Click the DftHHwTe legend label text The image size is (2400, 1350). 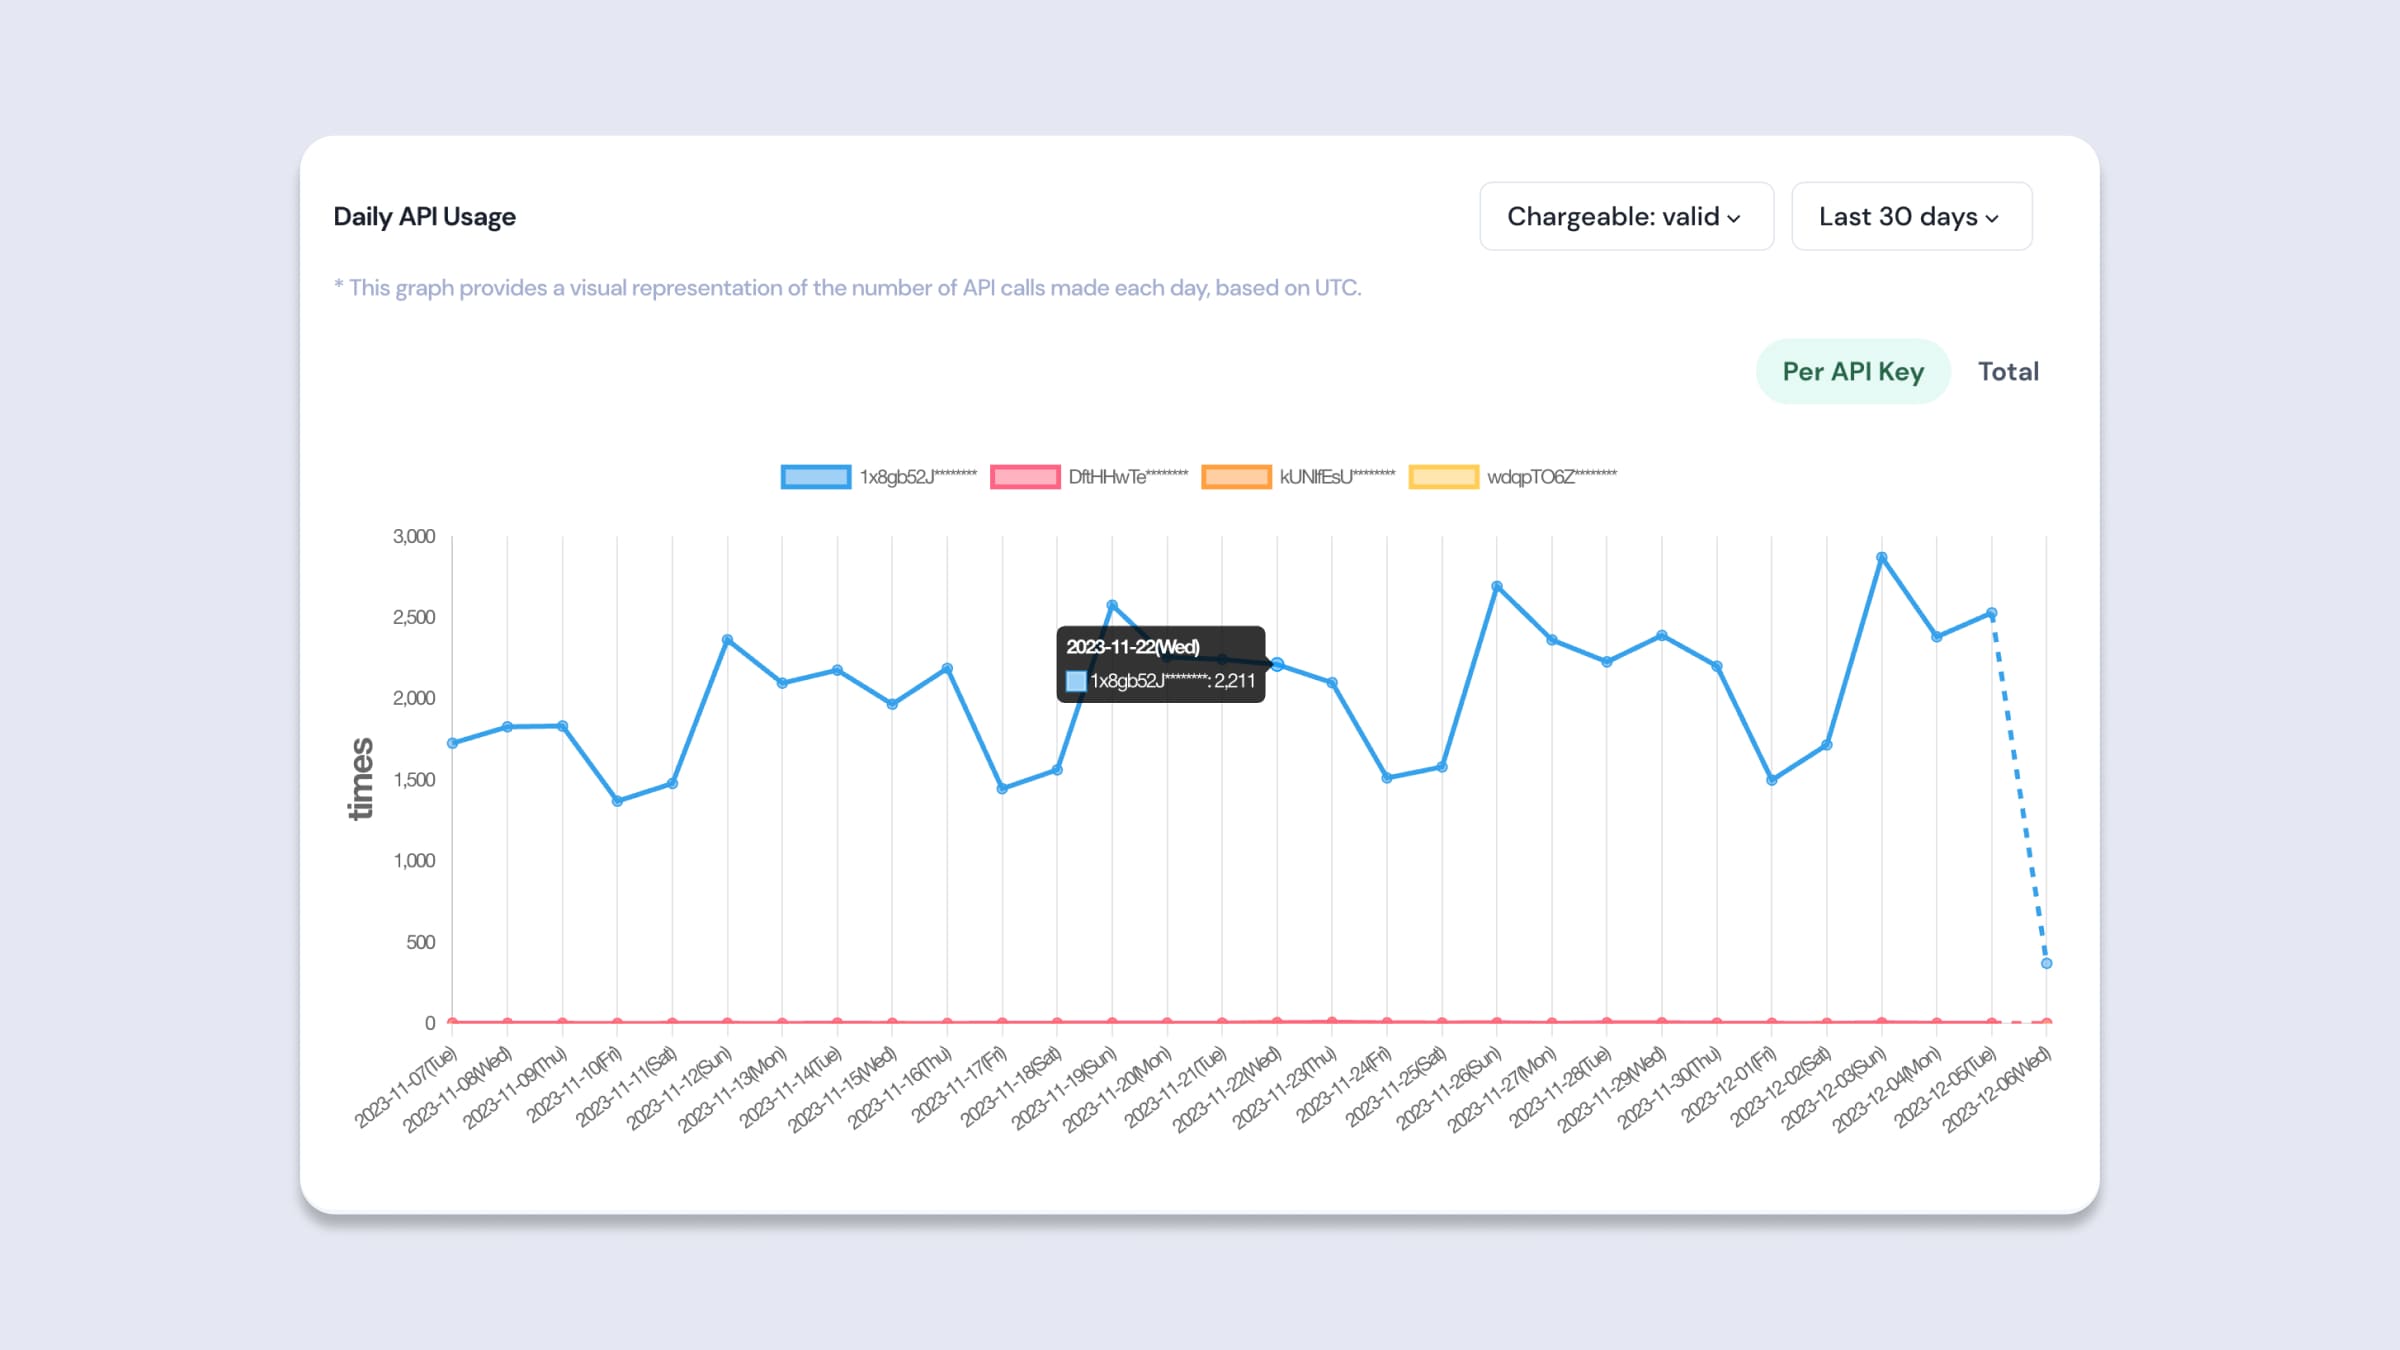click(1128, 477)
